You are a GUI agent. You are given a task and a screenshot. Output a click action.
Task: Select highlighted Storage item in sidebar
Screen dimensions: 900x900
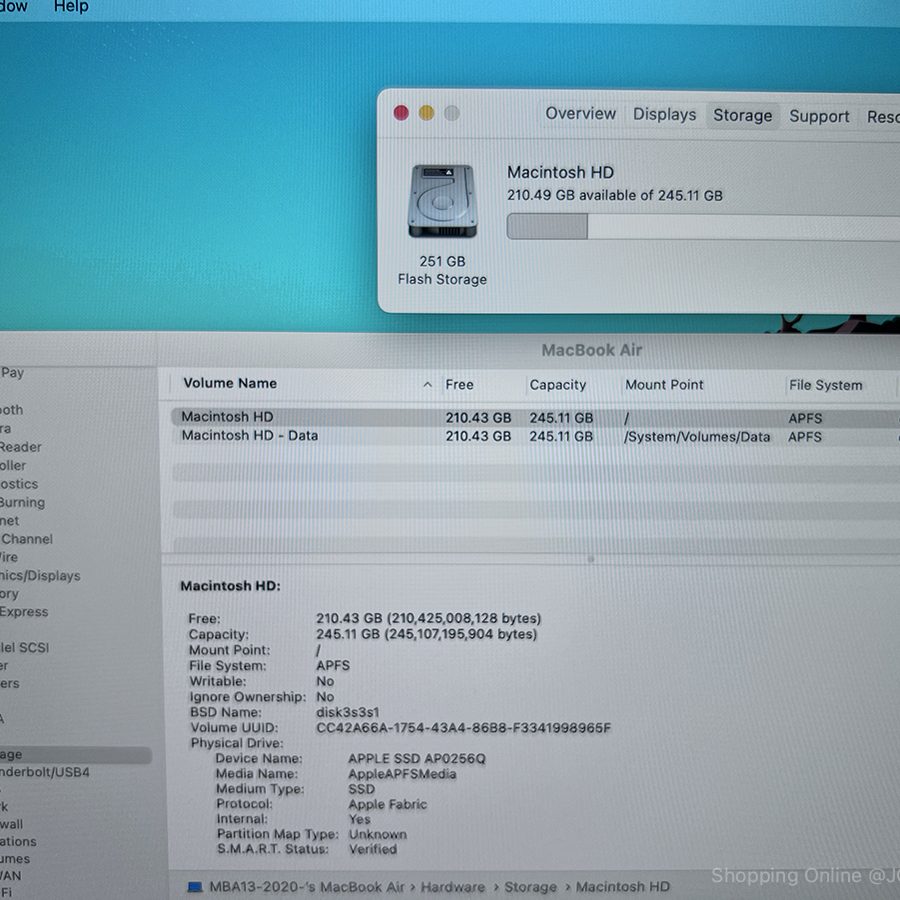click(75, 755)
